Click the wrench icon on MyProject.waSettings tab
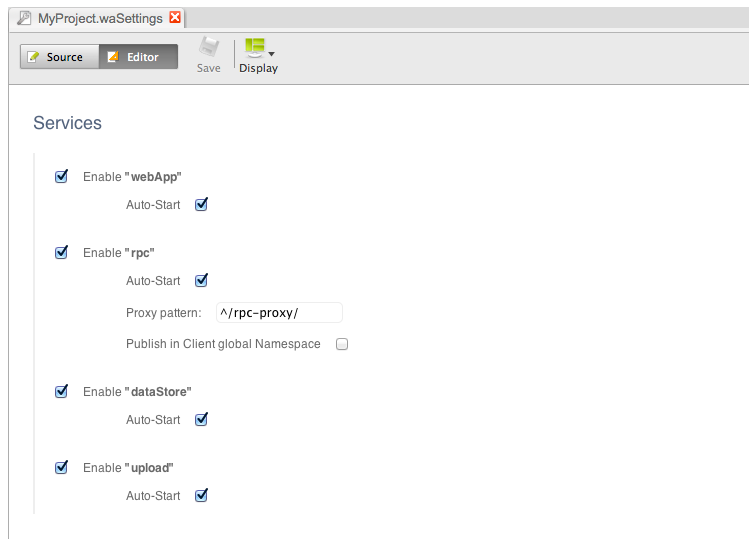Viewport: 749px width, 548px height. pos(25,18)
